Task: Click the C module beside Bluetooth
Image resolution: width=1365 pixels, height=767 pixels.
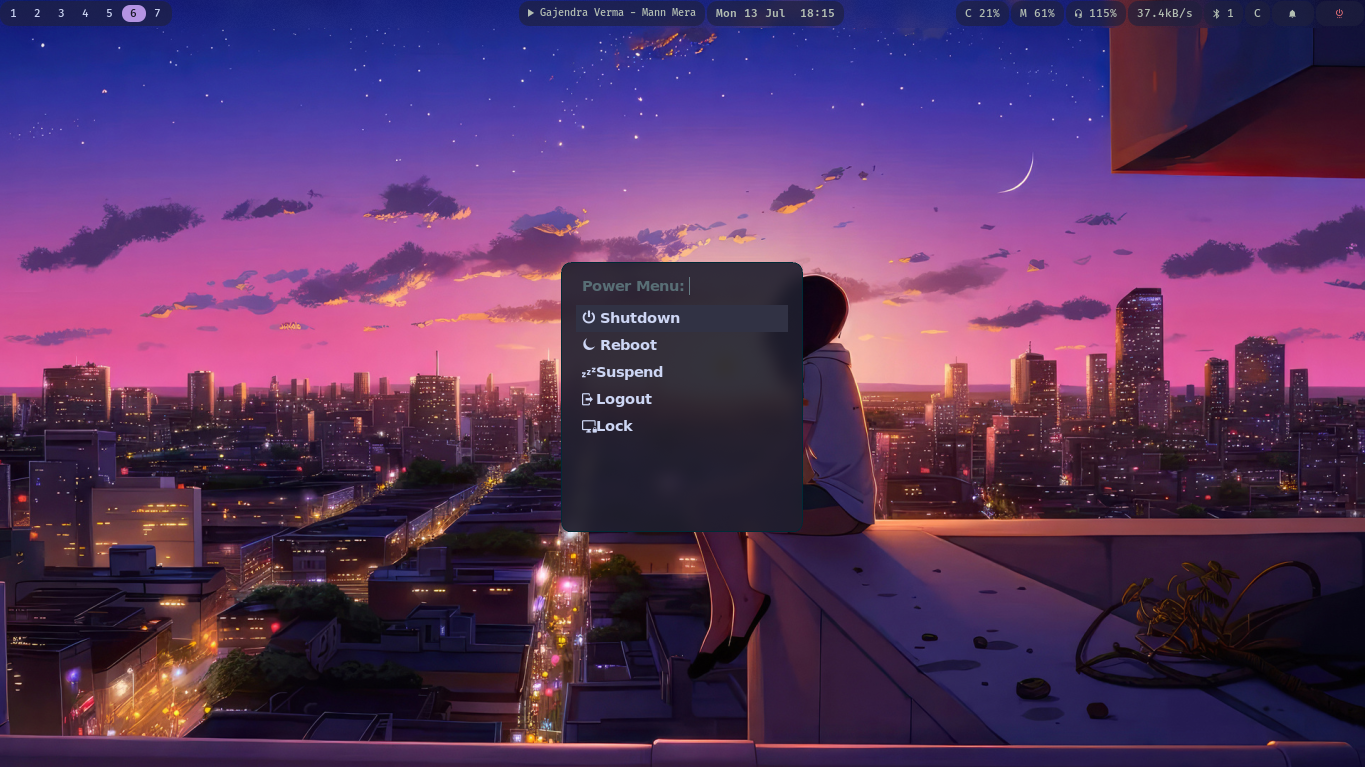Action: pos(1257,13)
